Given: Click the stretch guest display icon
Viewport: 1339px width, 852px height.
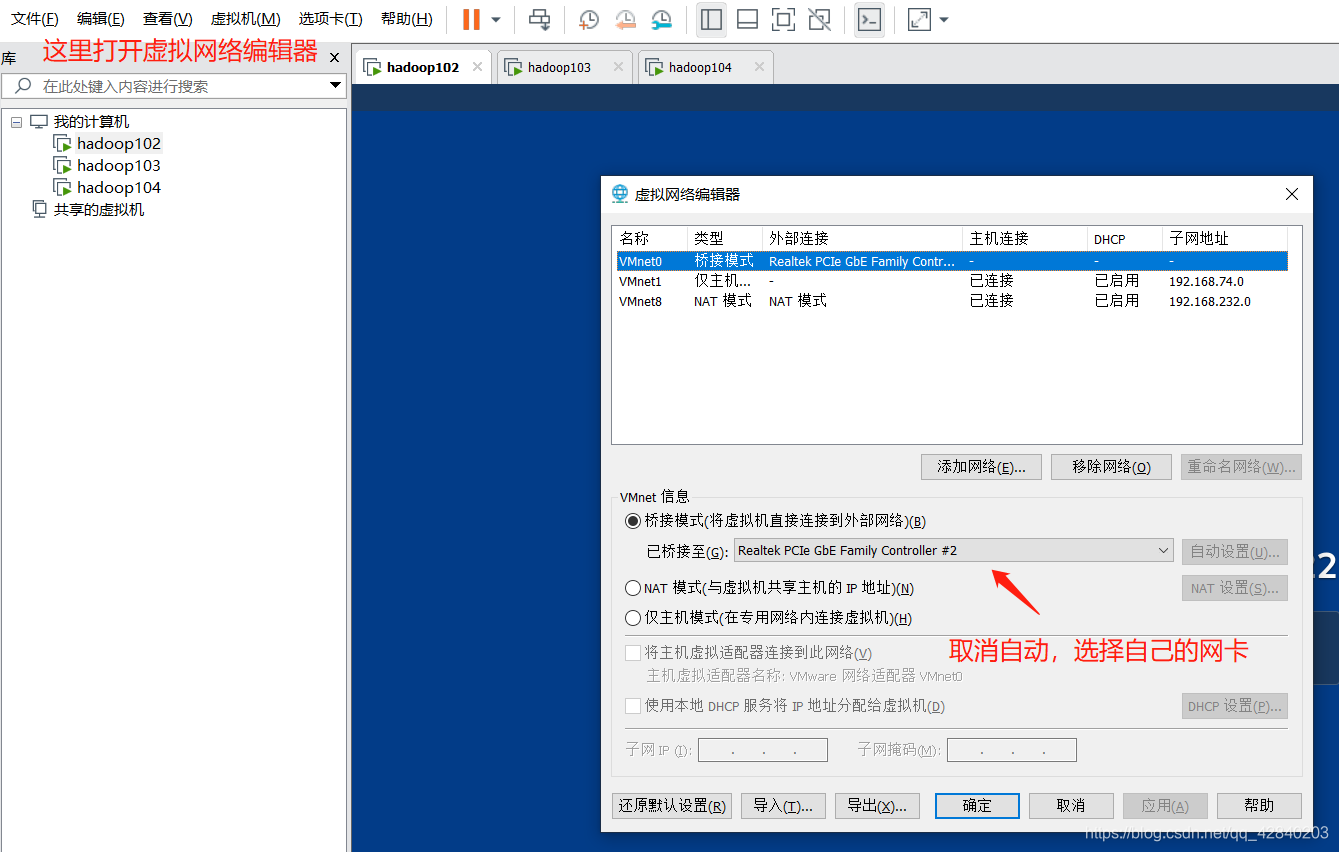Looking at the screenshot, I should [x=919, y=19].
